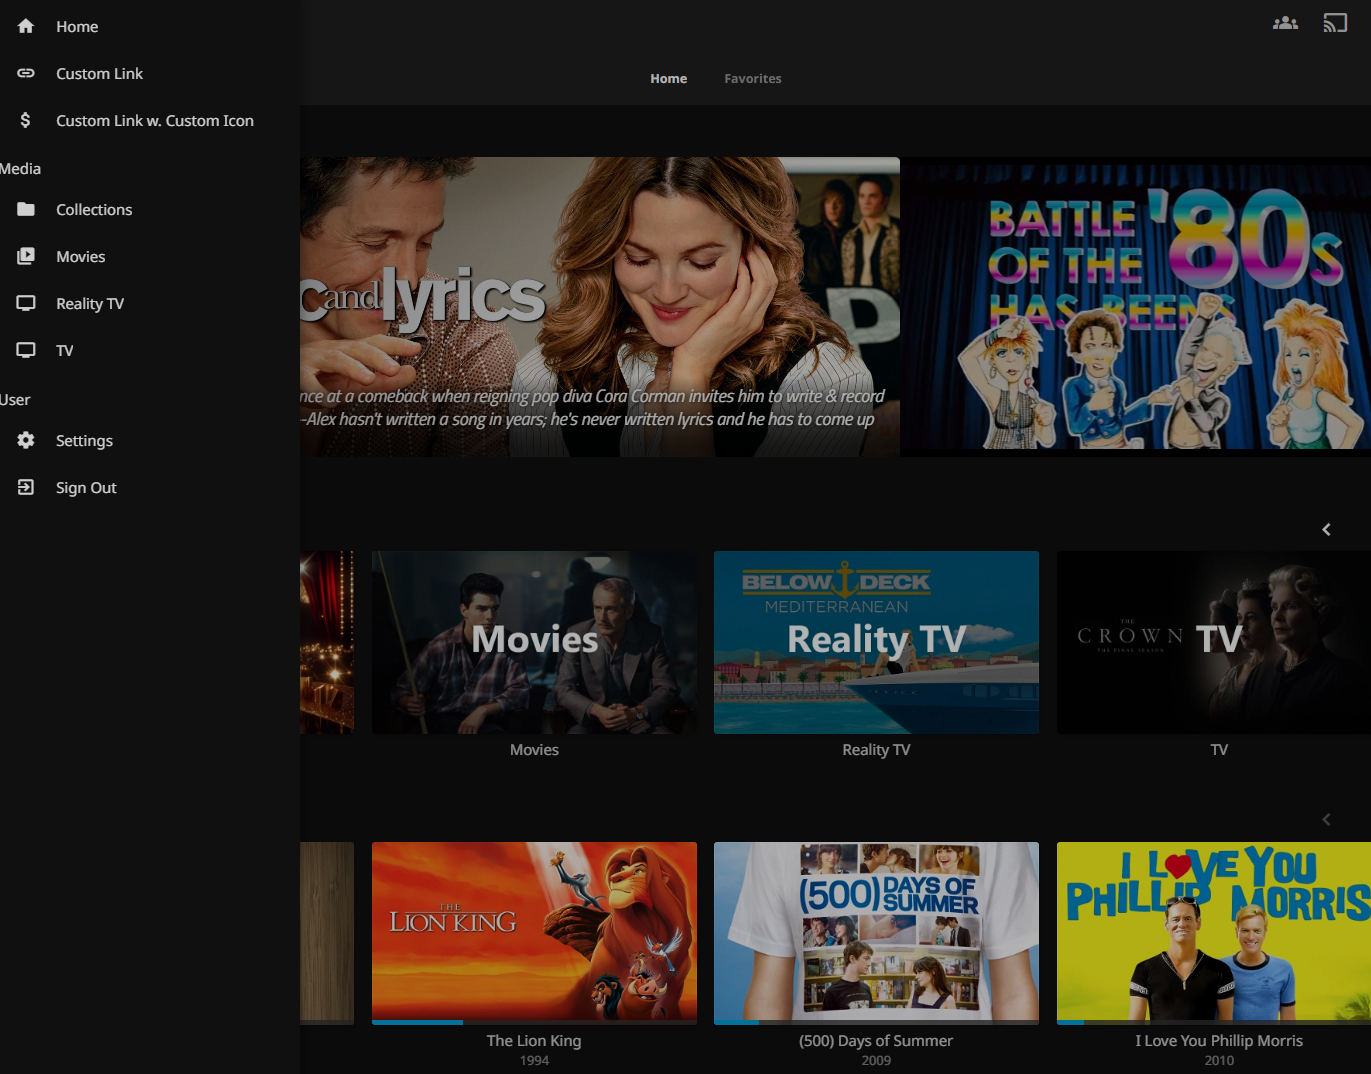Open the Reality TV library card
This screenshot has width=1371, height=1074.
coord(876,642)
